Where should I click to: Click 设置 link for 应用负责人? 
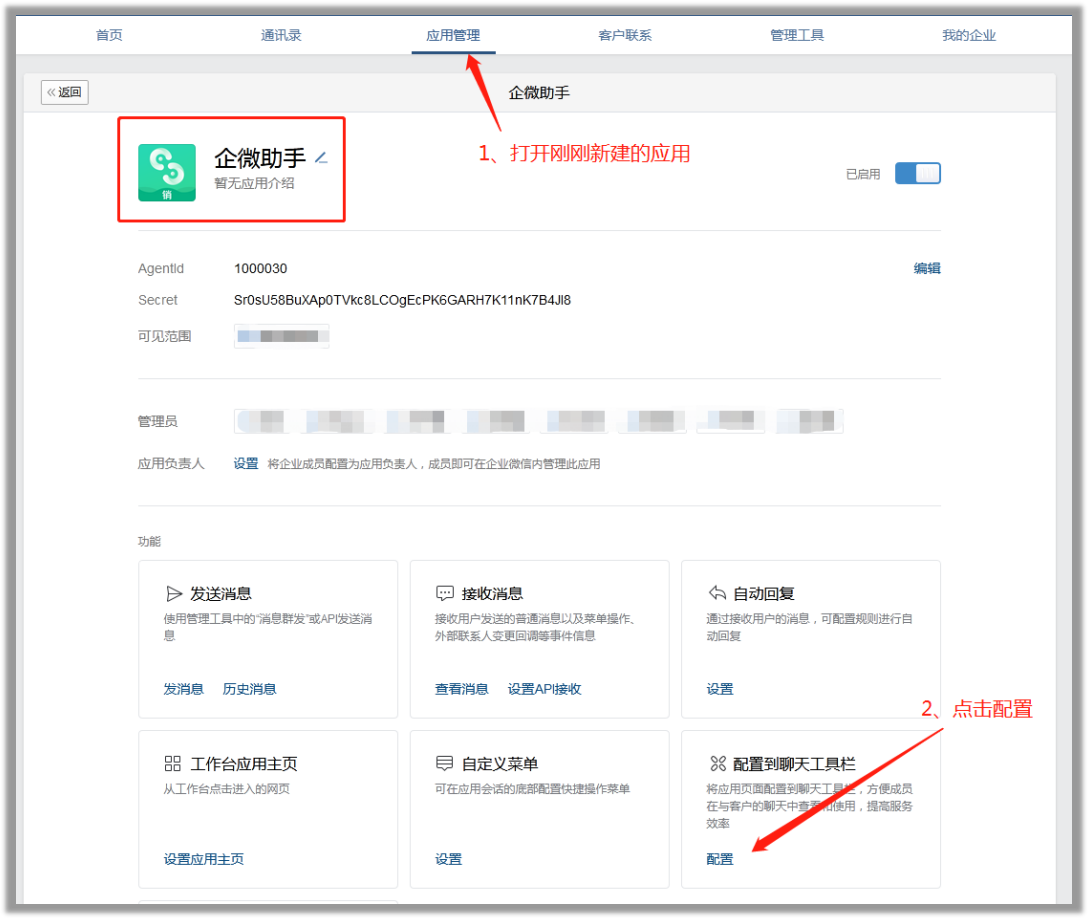pos(246,464)
